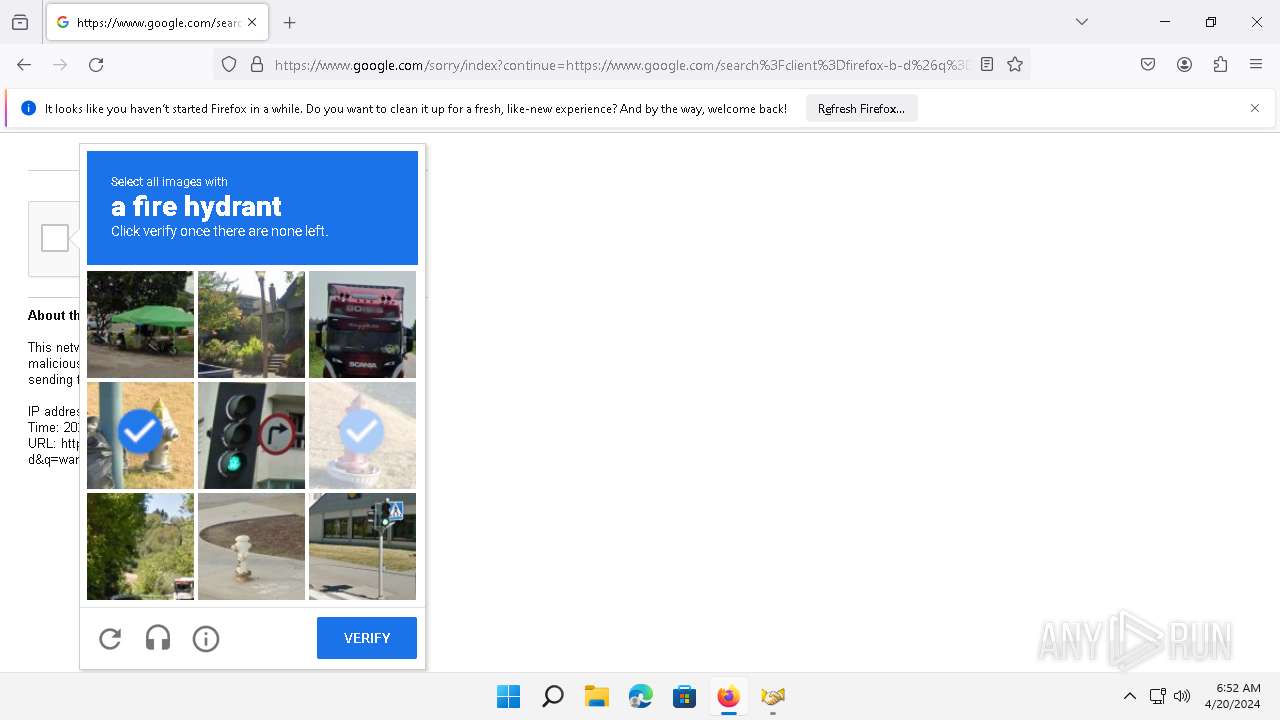
Task: Focus the URL address bar
Action: [x=620, y=64]
